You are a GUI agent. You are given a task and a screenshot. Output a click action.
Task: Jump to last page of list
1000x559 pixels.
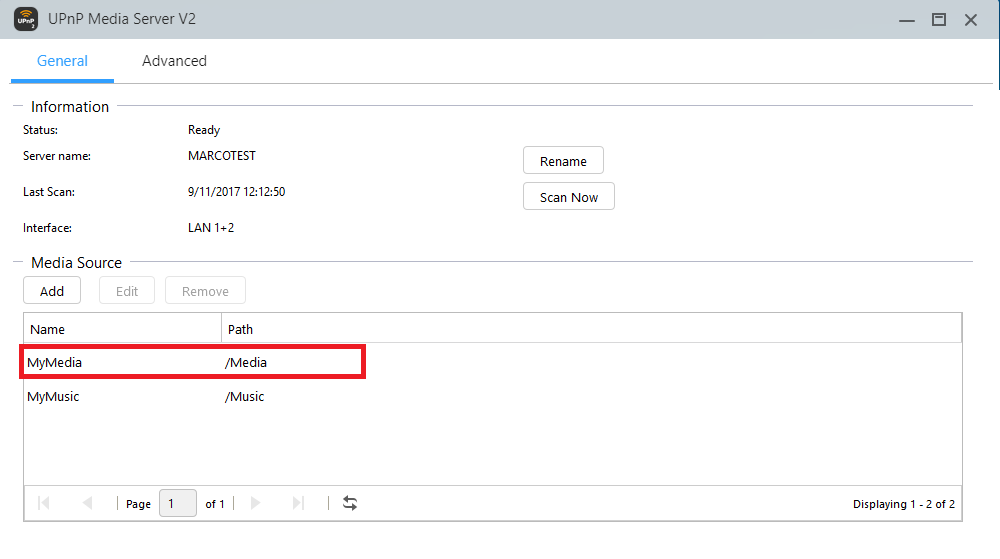[297, 504]
